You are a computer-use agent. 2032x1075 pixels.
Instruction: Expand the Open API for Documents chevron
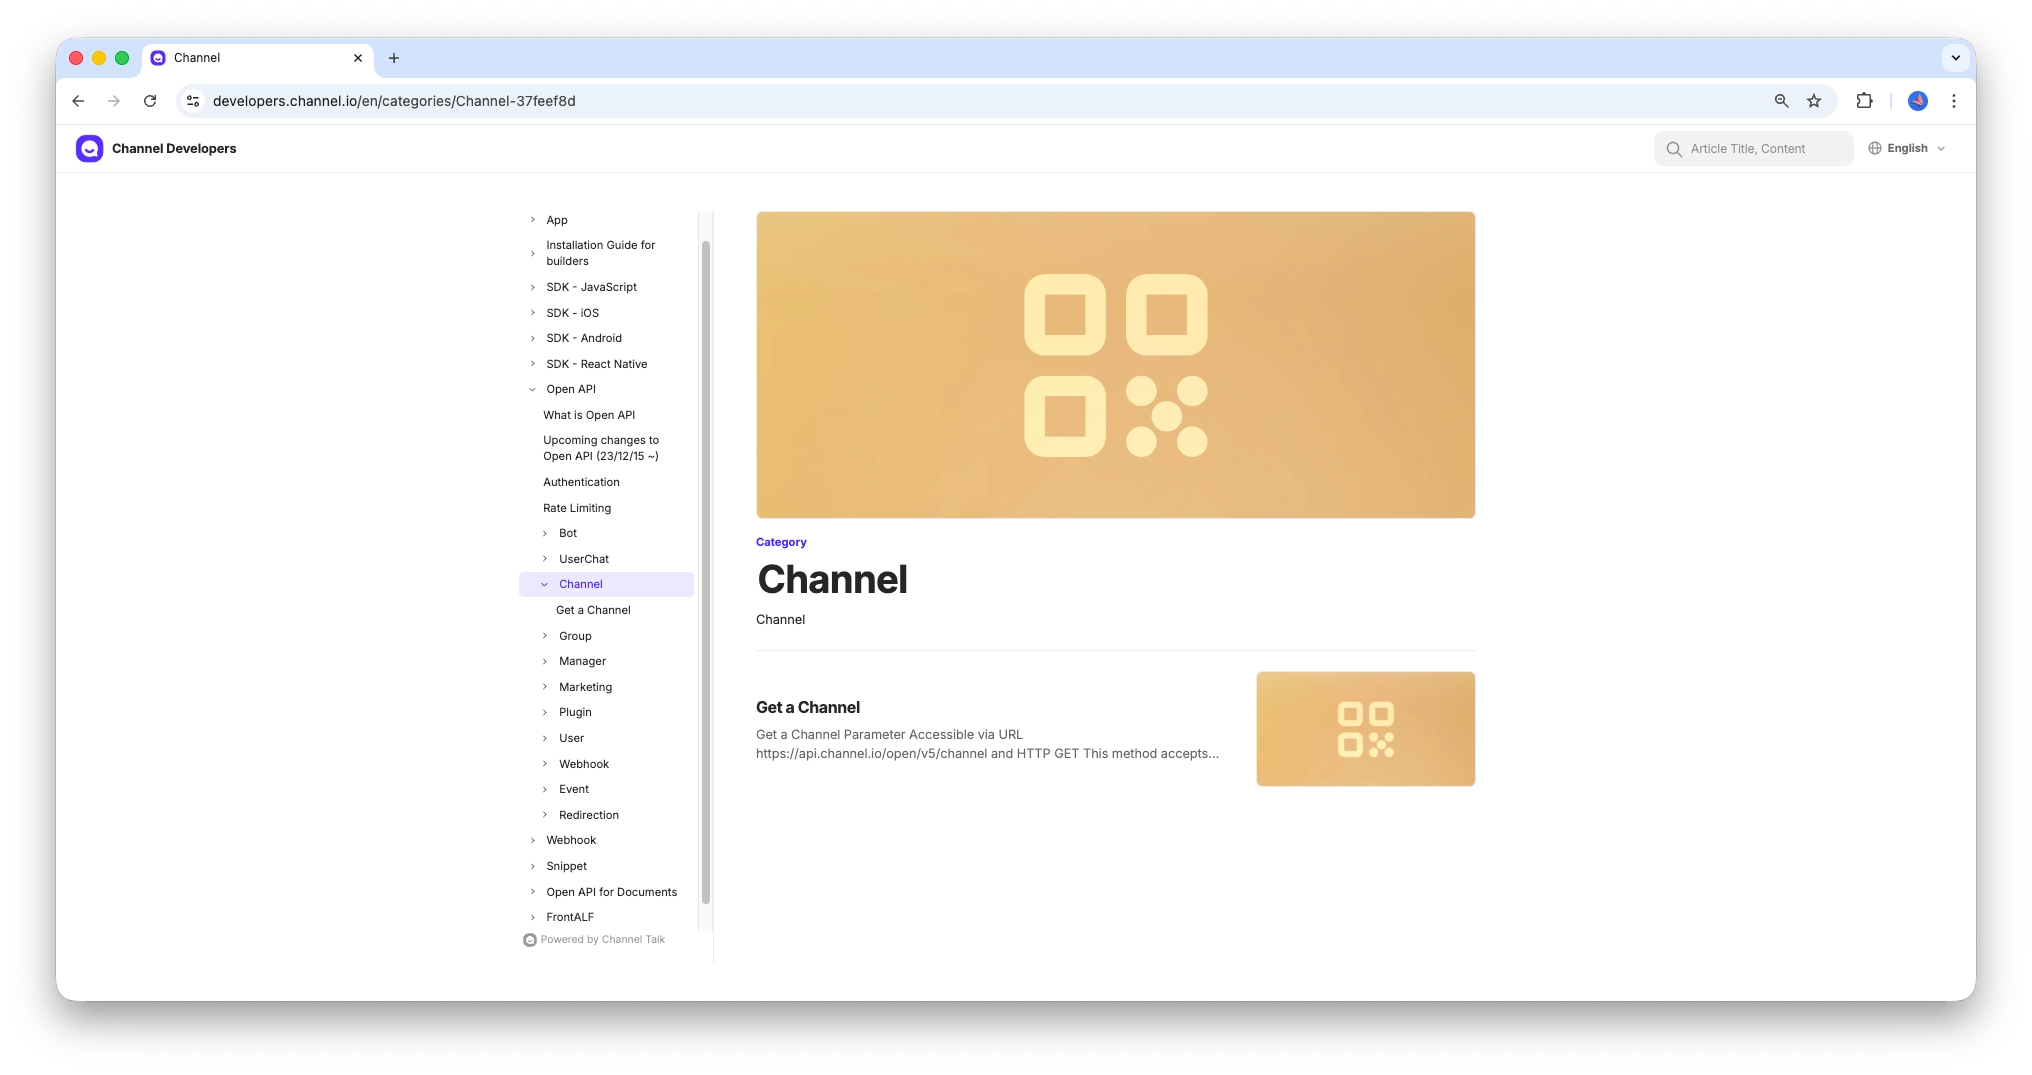point(533,892)
